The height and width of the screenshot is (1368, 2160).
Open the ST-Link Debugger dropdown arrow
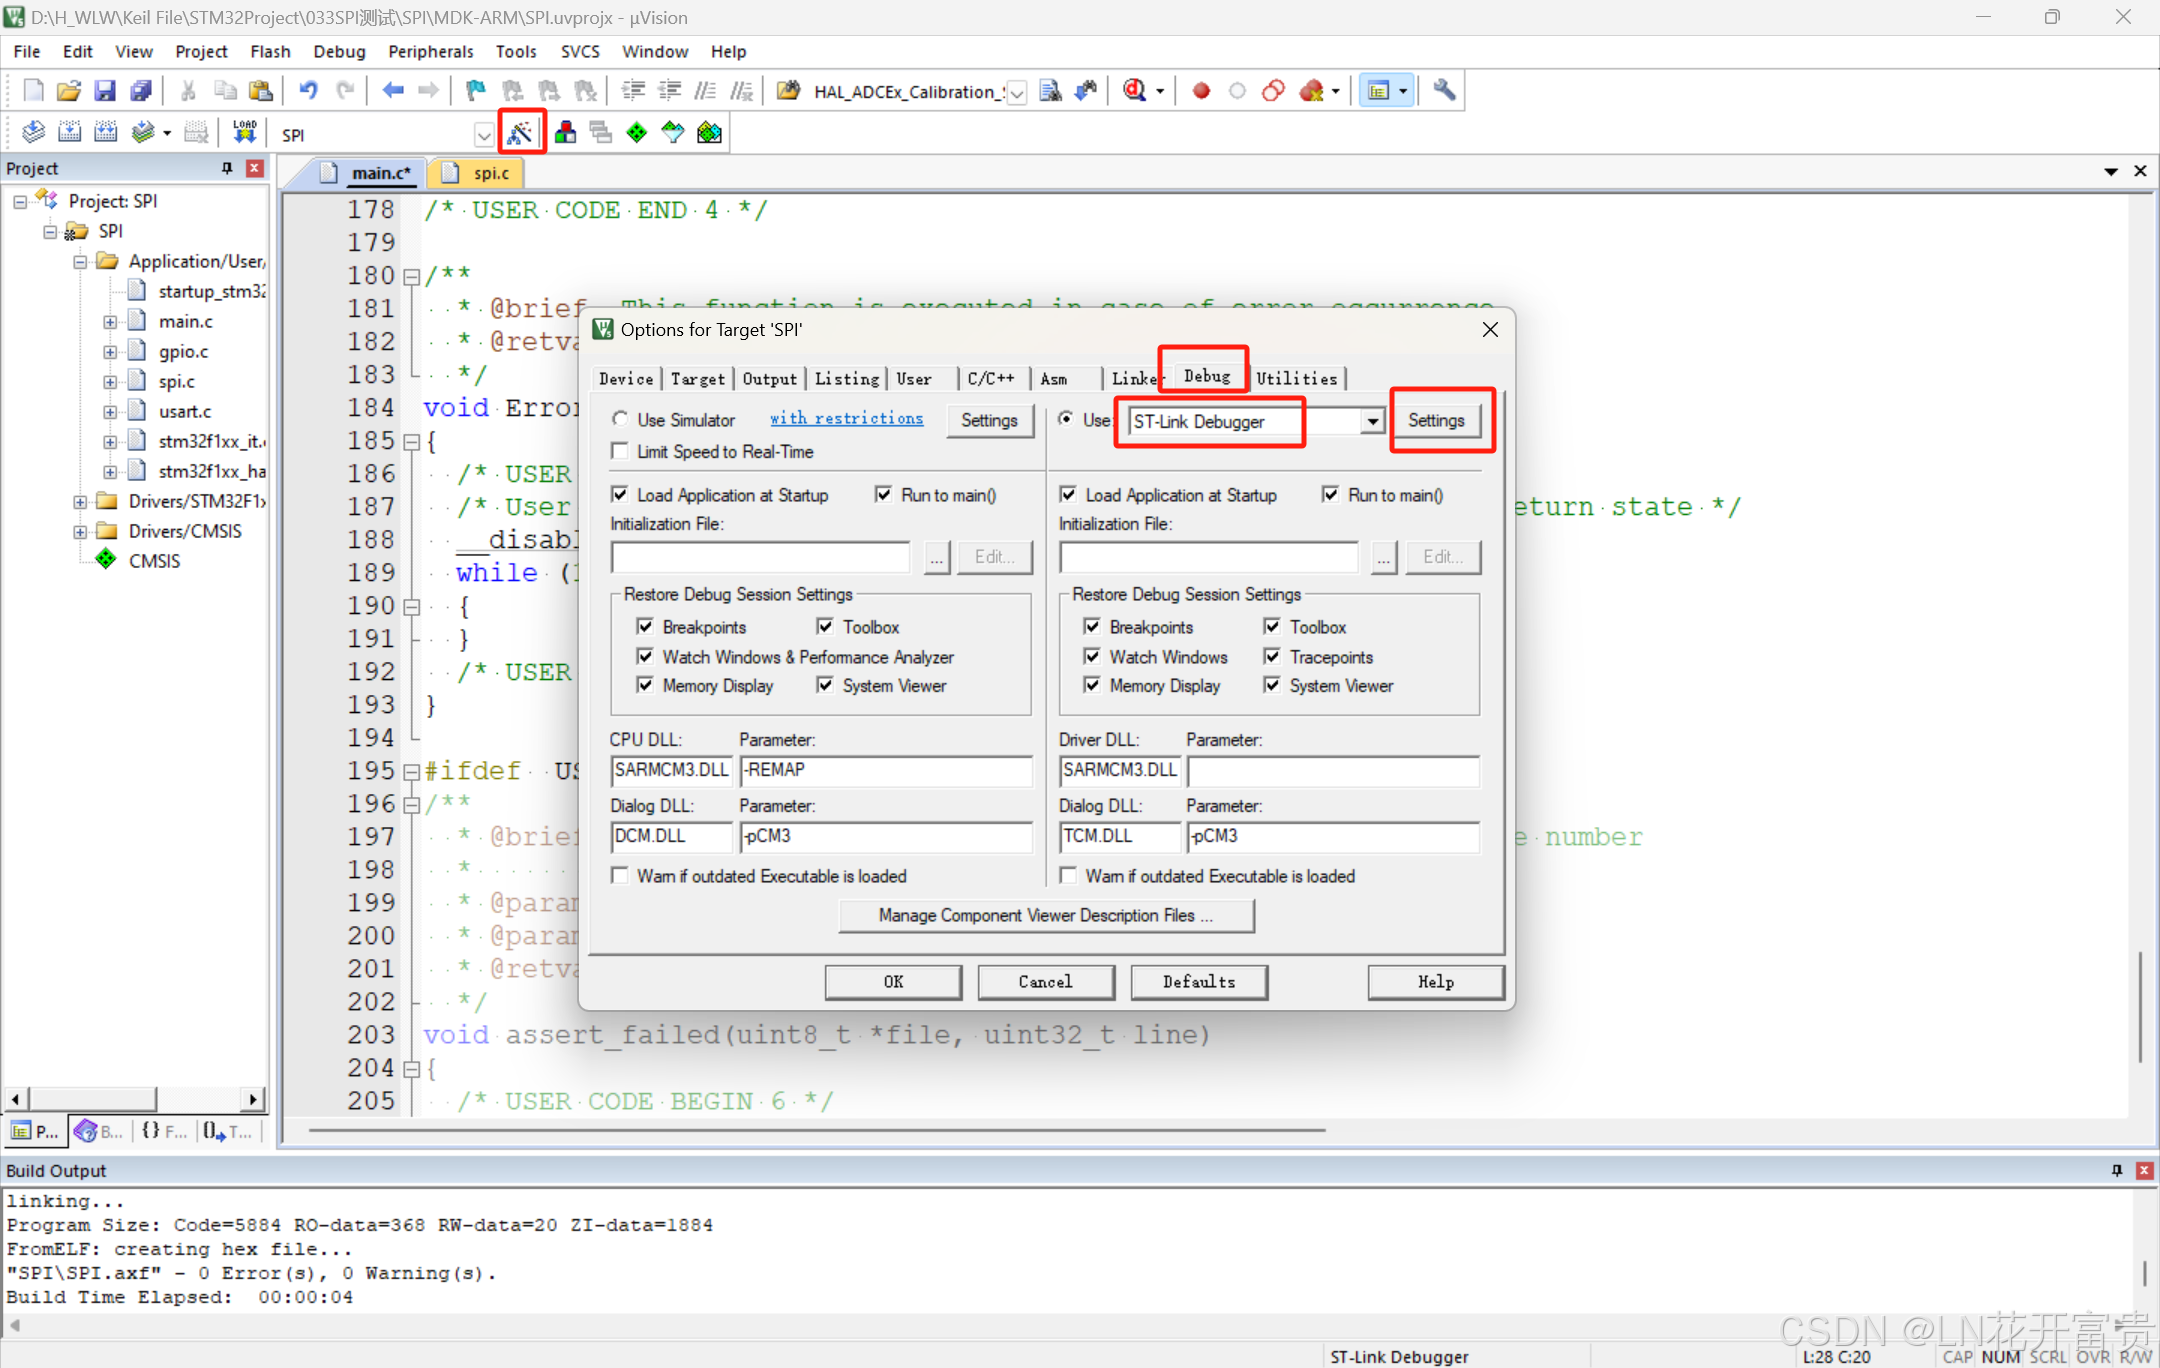(x=1372, y=421)
